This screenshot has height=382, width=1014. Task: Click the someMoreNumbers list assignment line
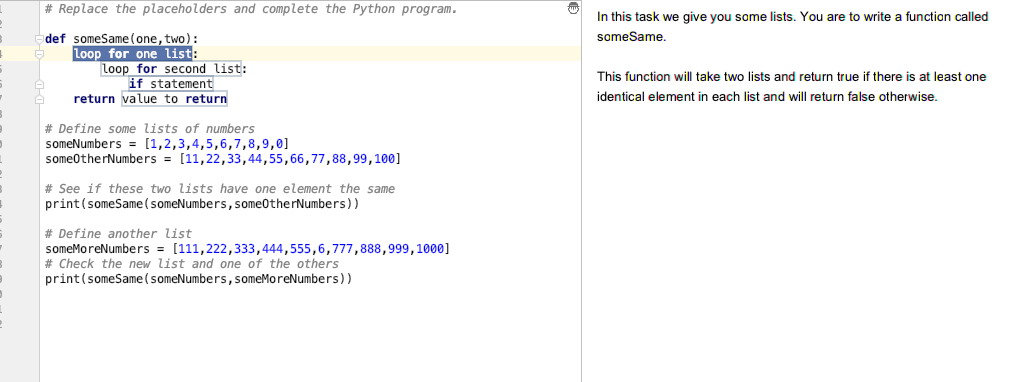[248, 249]
